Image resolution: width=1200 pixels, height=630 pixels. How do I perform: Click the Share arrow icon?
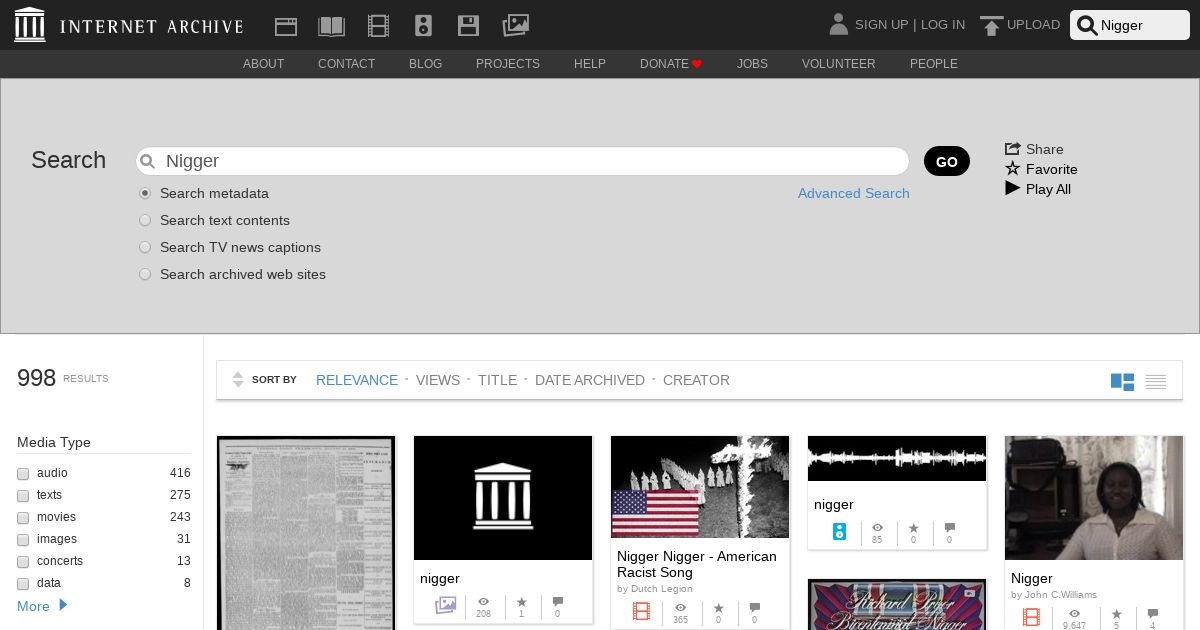[x=1013, y=148]
